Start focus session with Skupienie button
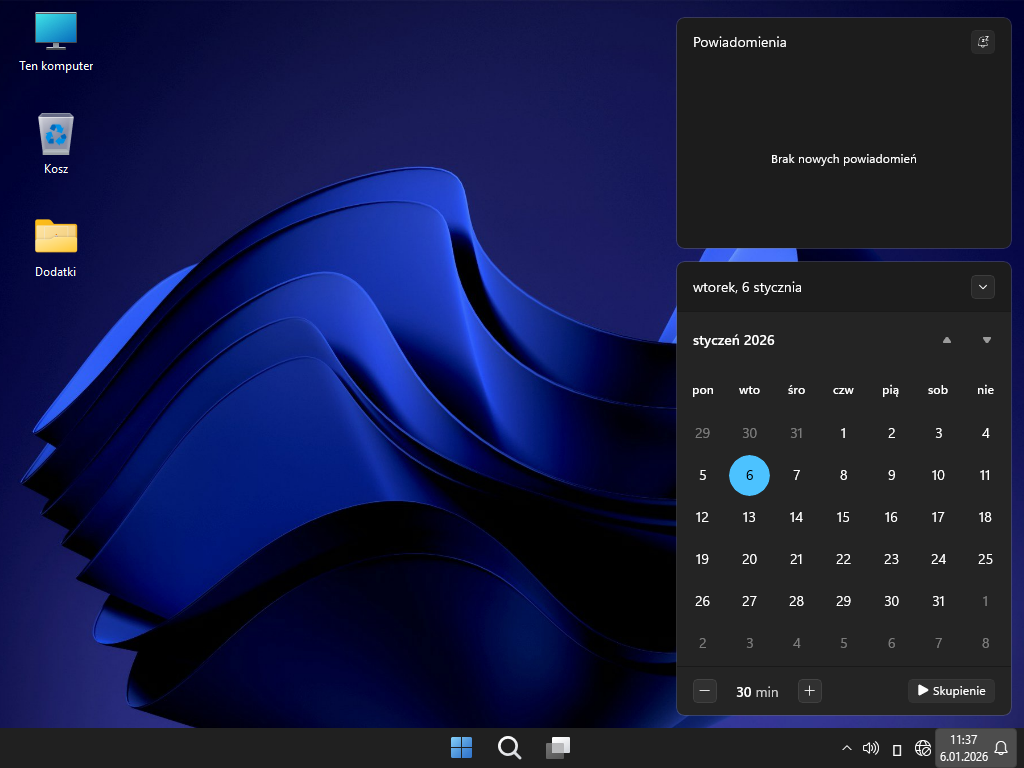Image resolution: width=1024 pixels, height=768 pixels. tap(951, 690)
